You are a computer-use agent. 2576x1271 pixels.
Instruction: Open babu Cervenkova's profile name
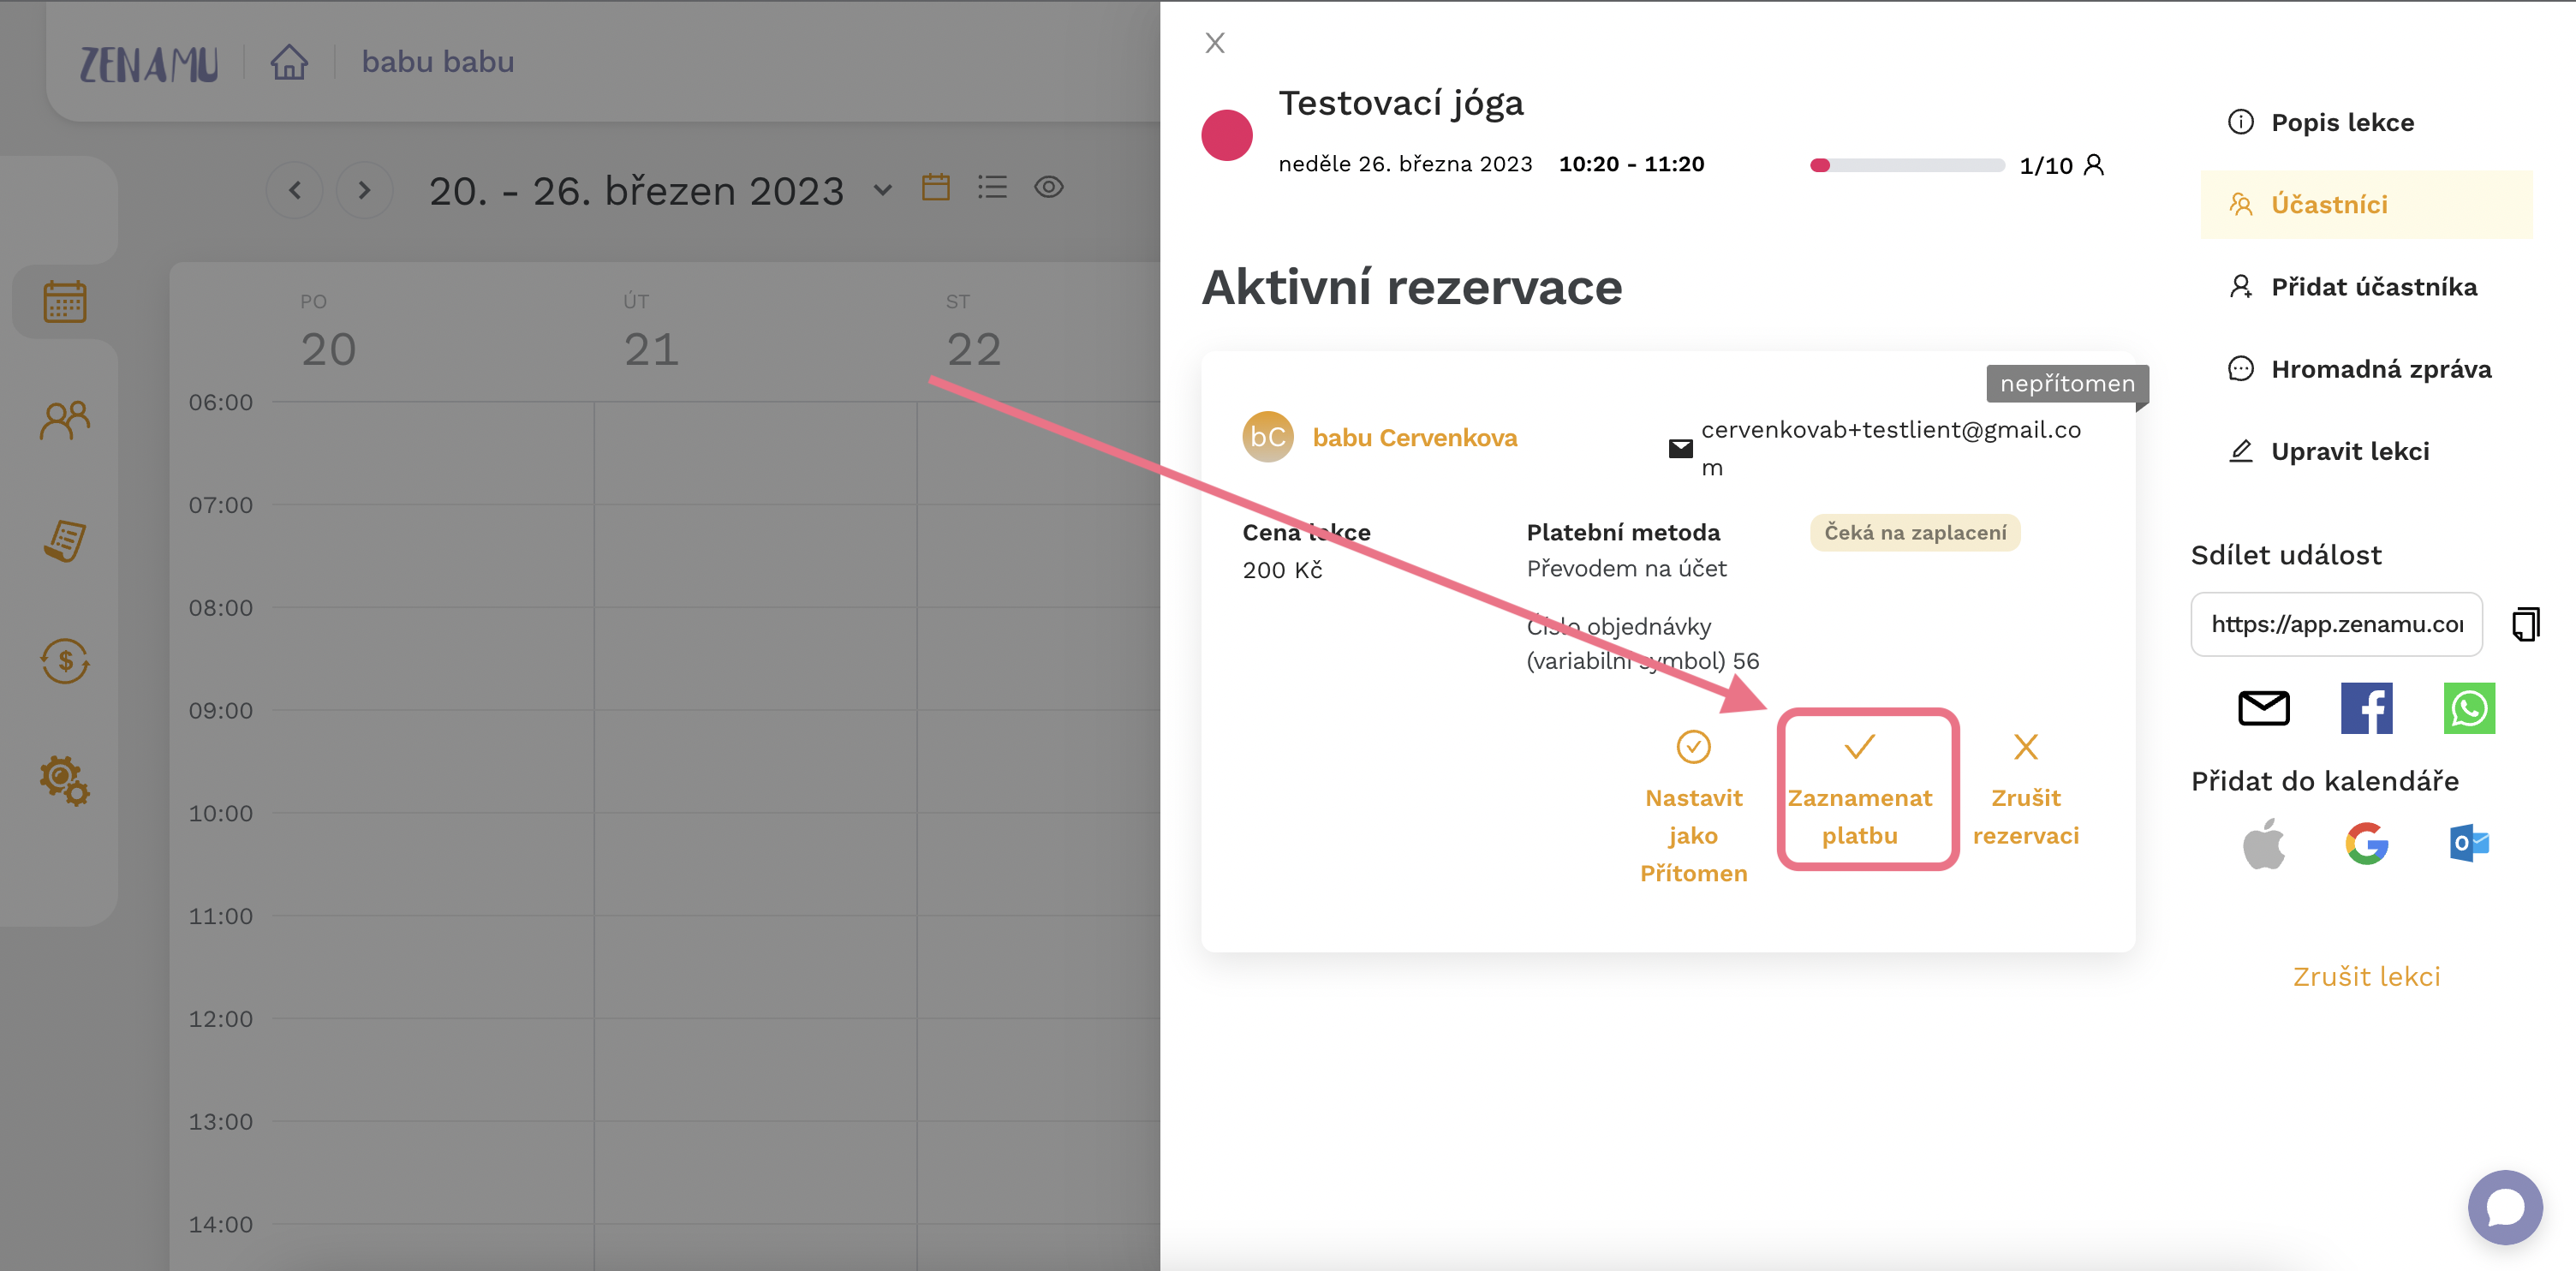point(1414,437)
